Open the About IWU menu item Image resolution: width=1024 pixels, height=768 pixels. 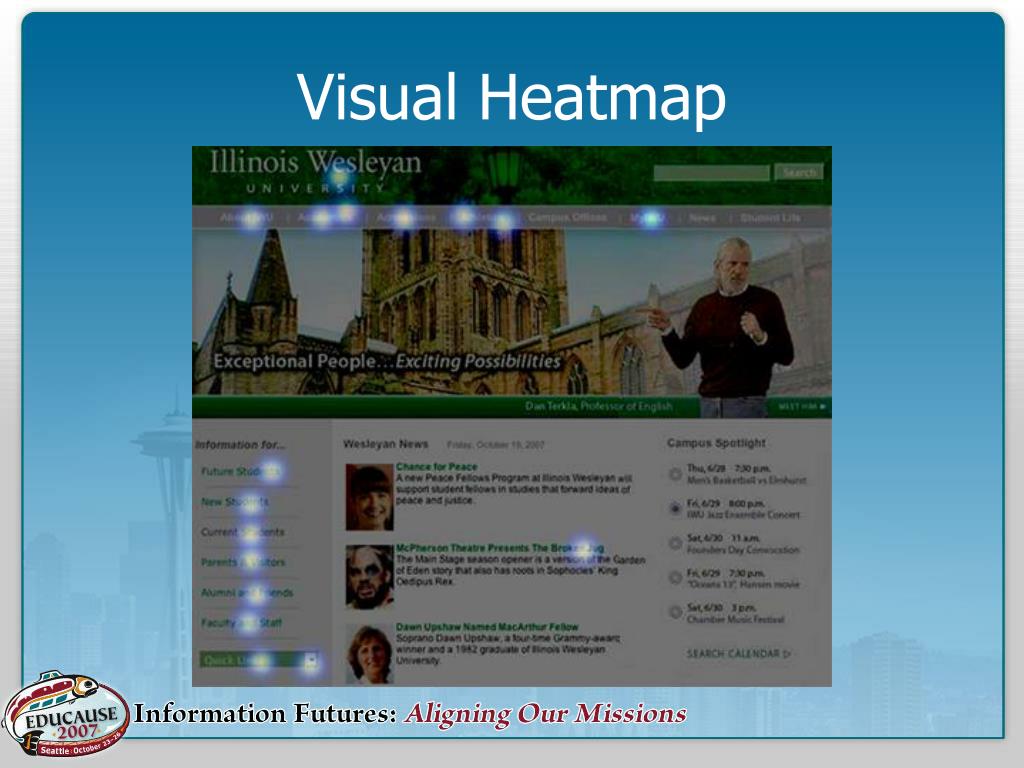tap(246, 217)
